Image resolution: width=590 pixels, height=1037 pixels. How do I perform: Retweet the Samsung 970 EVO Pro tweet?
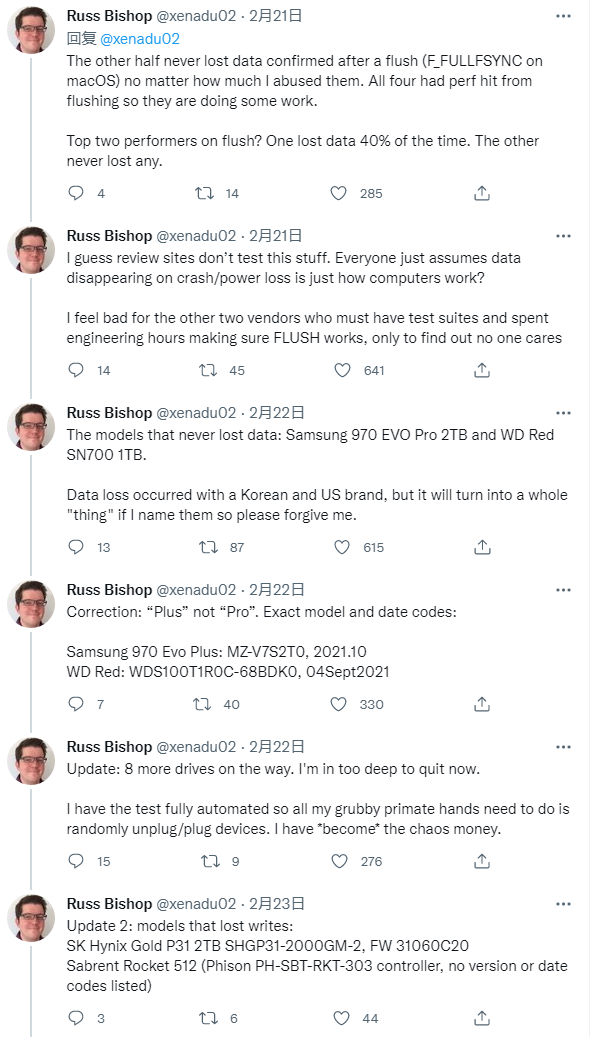pos(208,547)
